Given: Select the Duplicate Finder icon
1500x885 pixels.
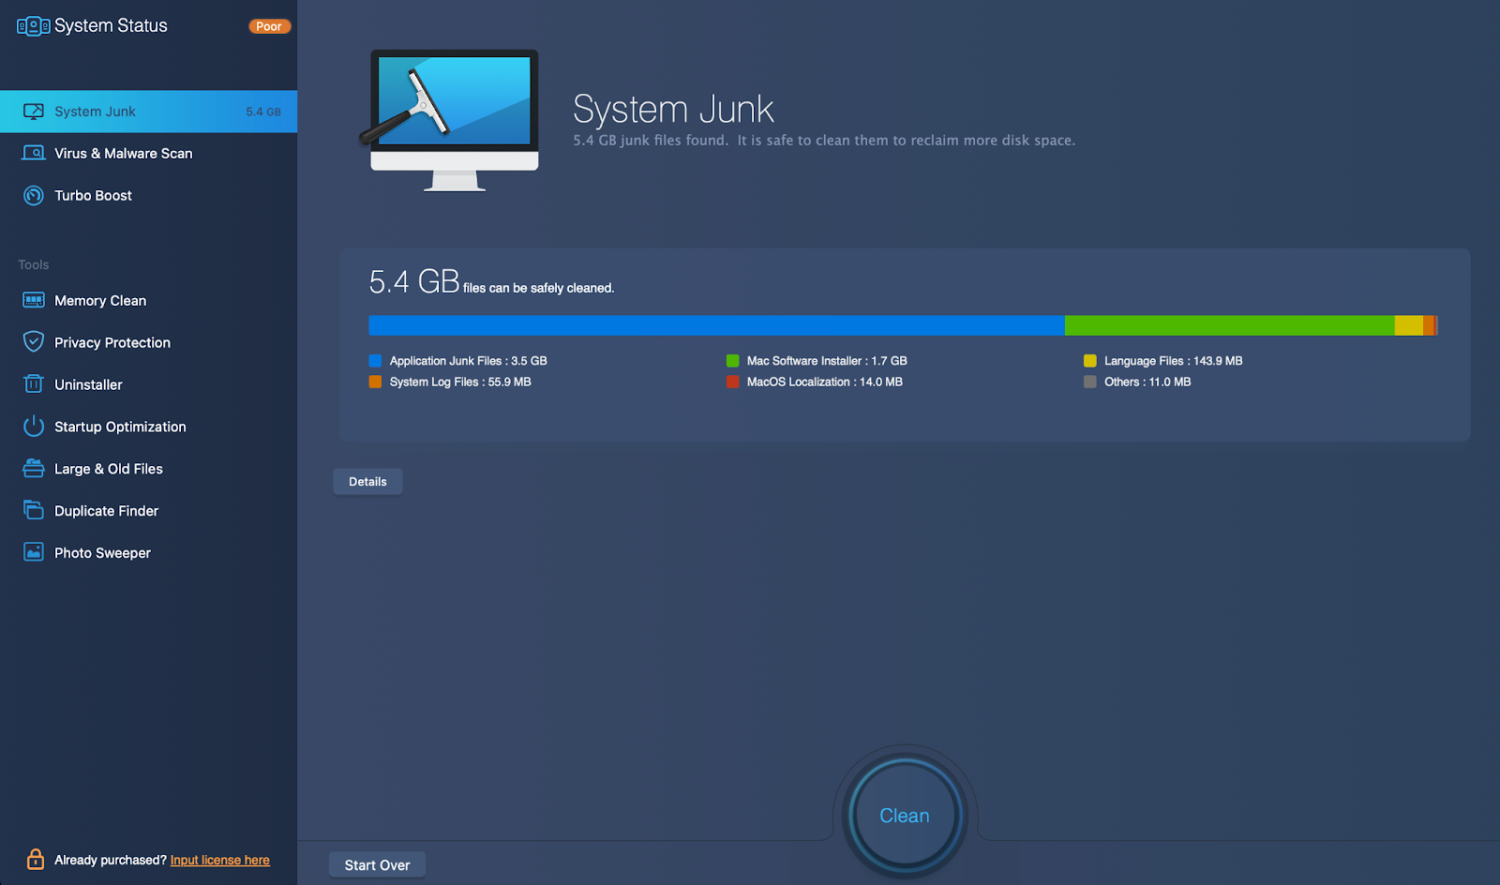Looking at the screenshot, I should (x=33, y=510).
